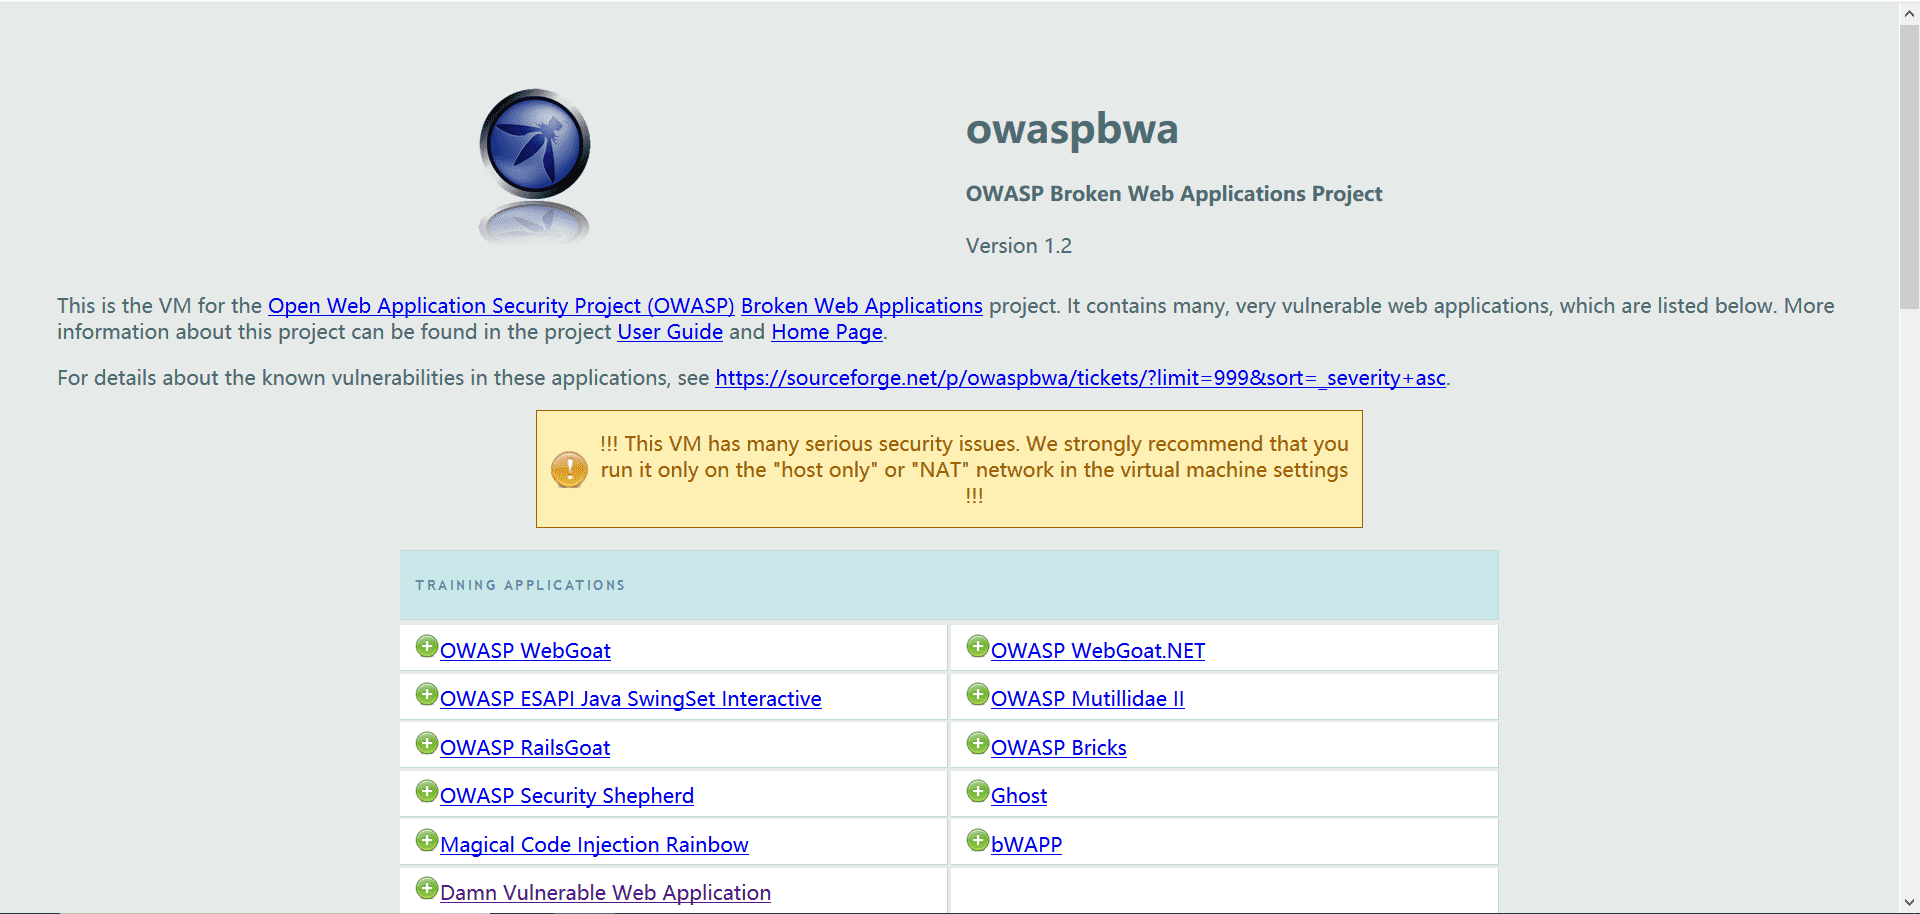
Task: Click the VM security warning message text
Action: tap(975, 469)
